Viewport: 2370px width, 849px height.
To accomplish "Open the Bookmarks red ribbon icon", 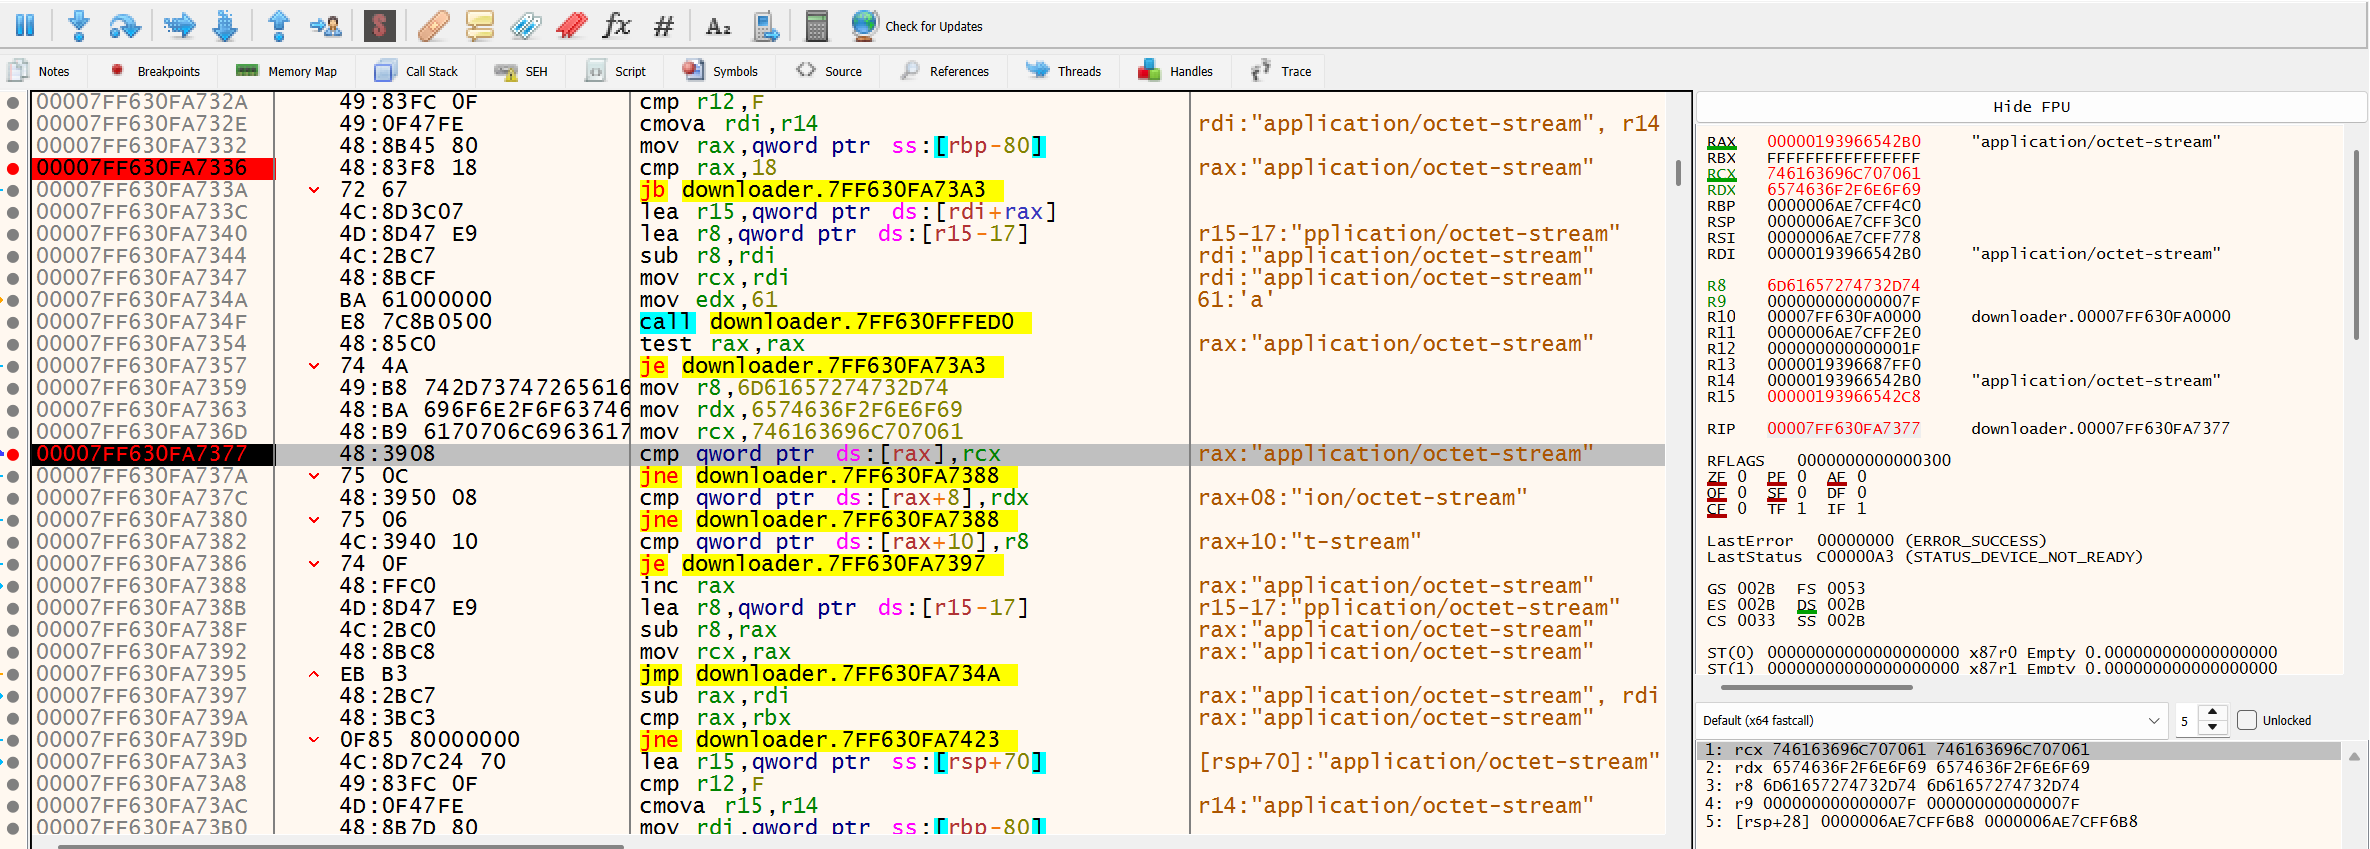I will [572, 26].
